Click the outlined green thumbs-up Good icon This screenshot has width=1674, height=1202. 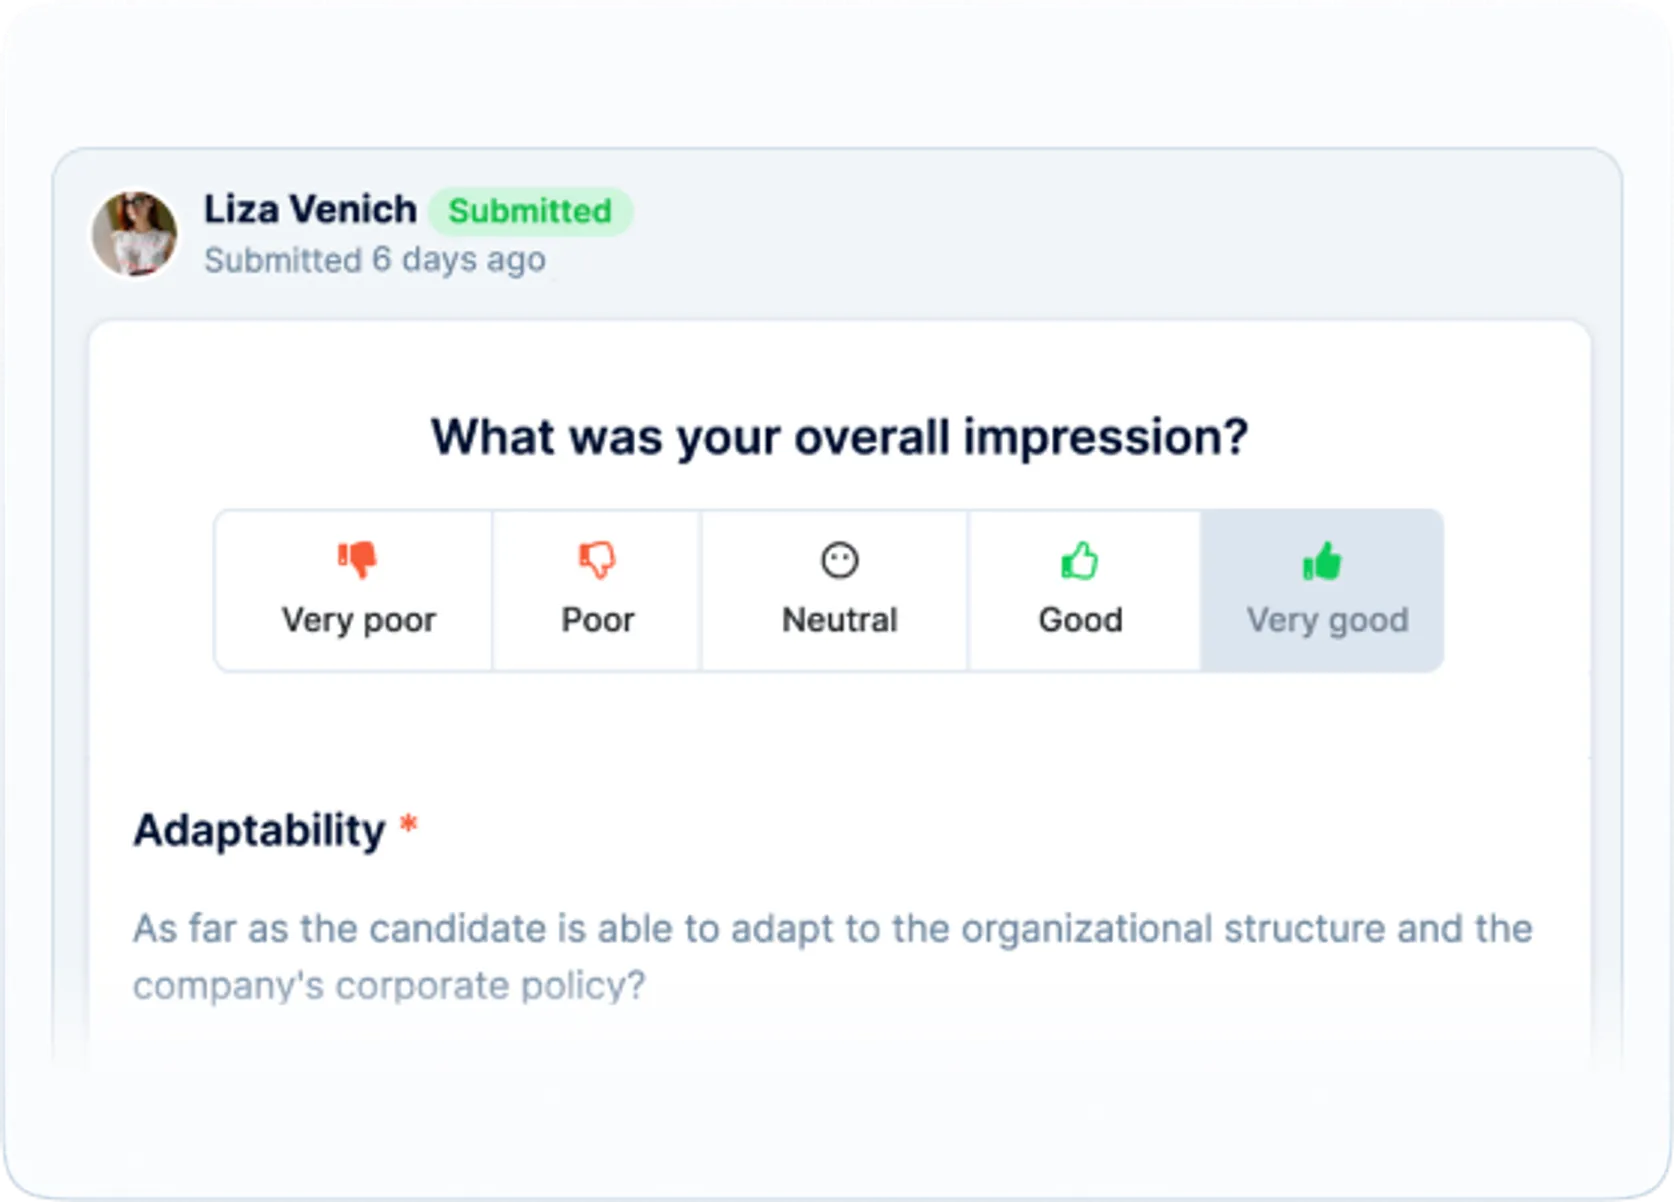[x=1080, y=560]
